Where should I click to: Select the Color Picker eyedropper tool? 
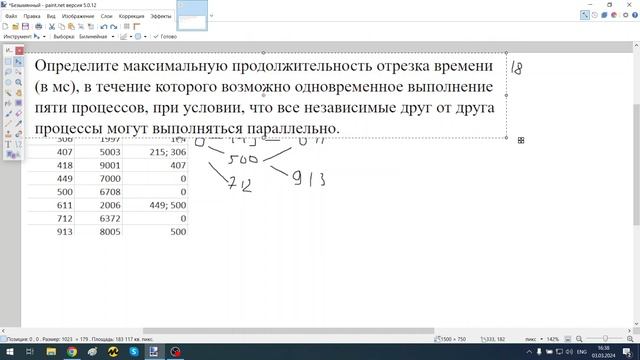pyautogui.click(x=18, y=124)
